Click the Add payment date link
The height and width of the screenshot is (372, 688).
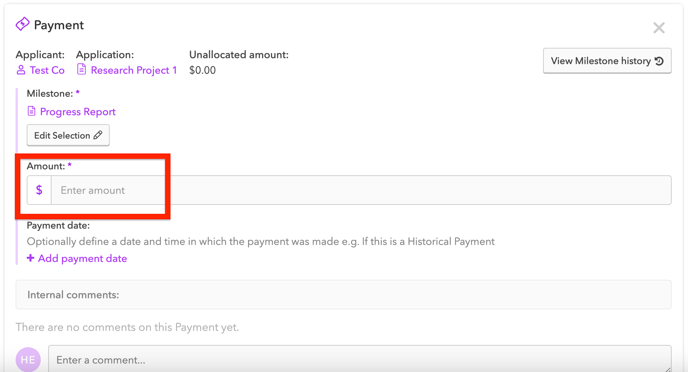pyautogui.click(x=82, y=258)
